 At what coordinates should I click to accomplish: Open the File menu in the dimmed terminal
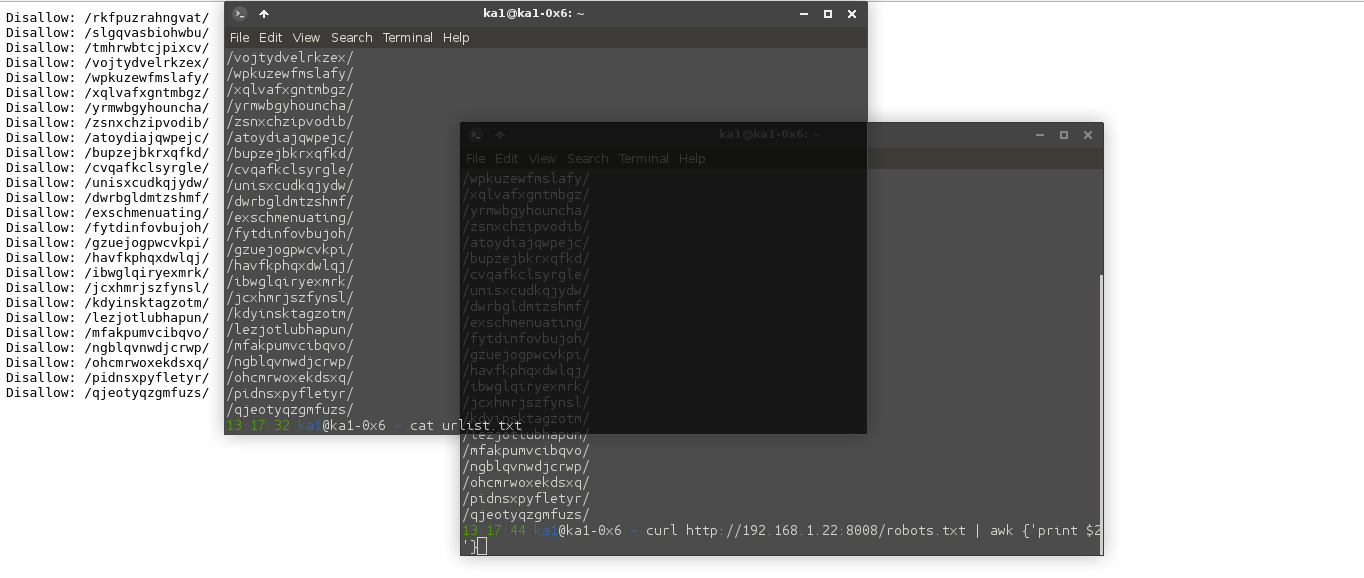476,159
